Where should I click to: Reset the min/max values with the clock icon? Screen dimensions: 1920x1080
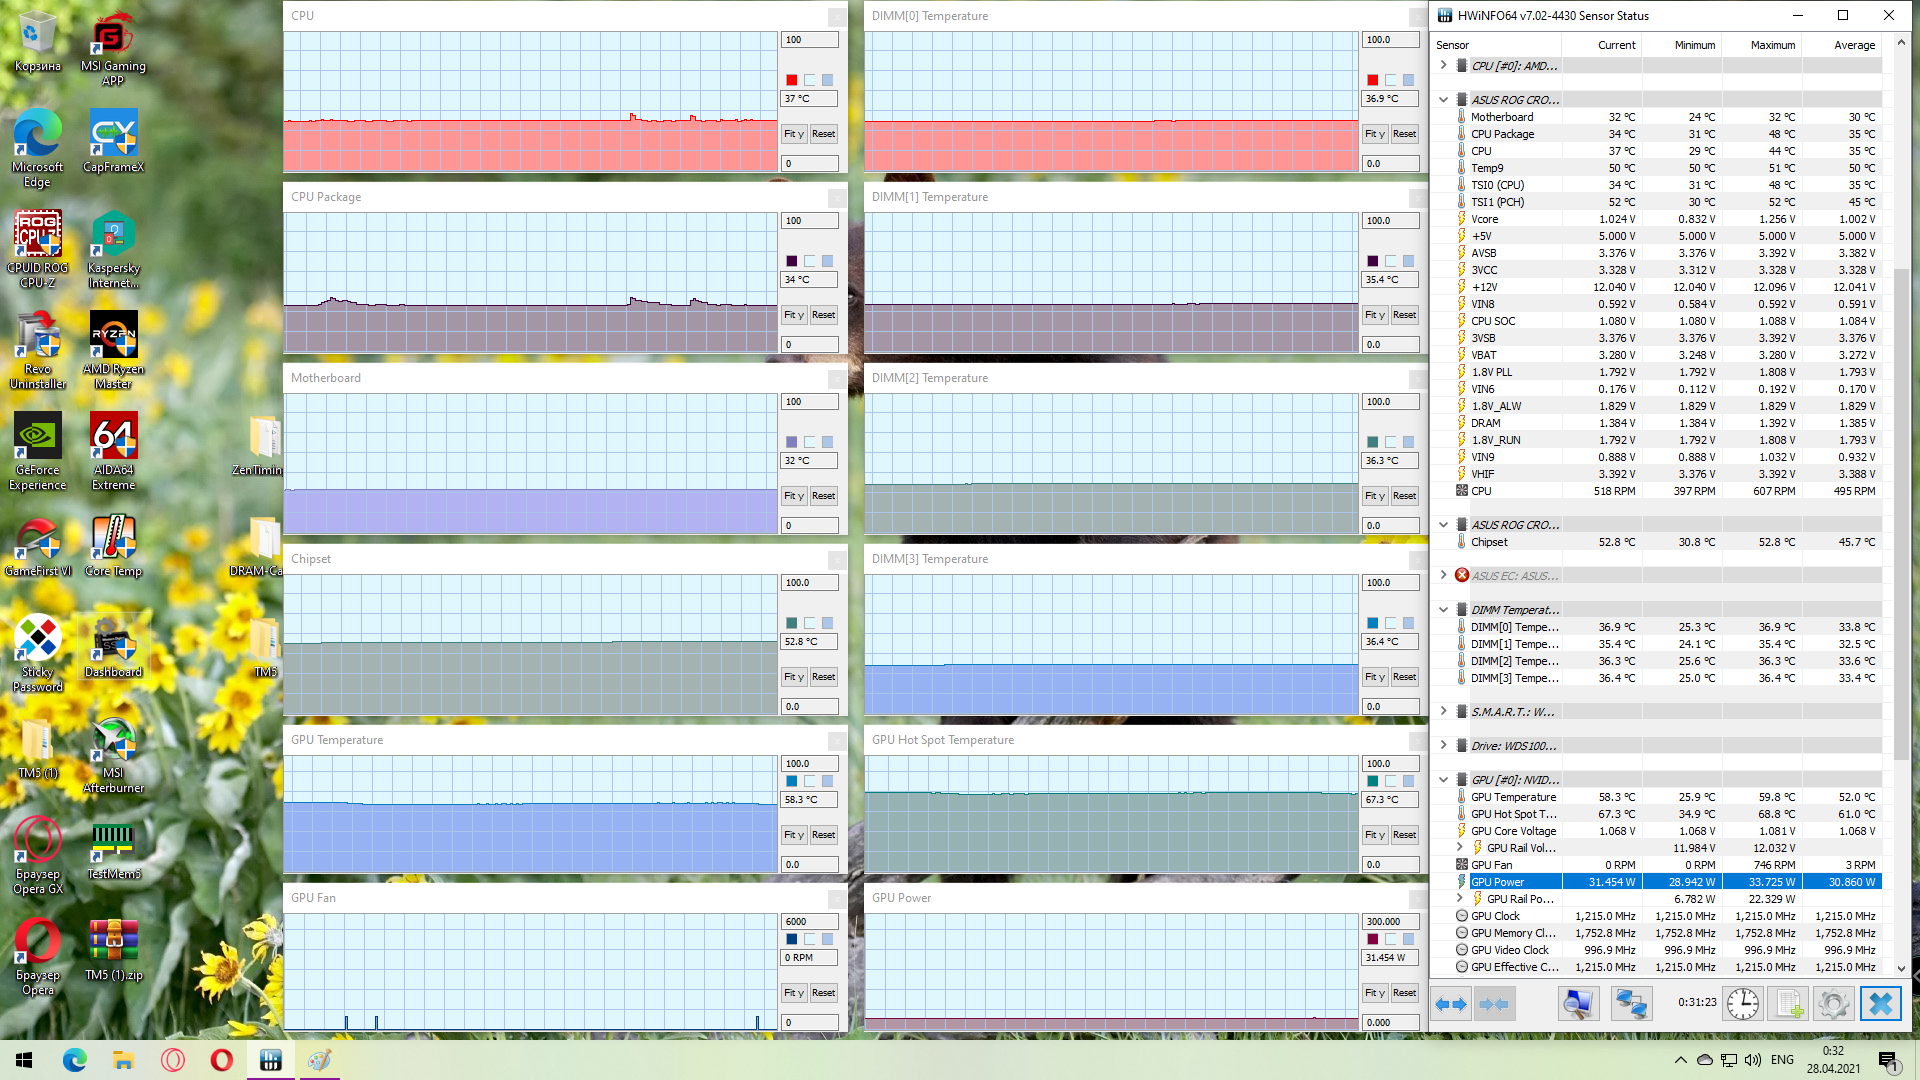pyautogui.click(x=1743, y=1003)
